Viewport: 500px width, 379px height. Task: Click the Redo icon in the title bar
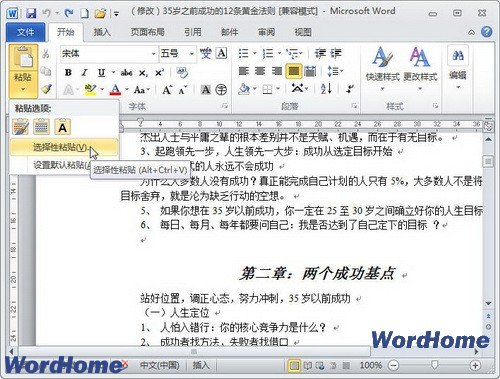69,13
